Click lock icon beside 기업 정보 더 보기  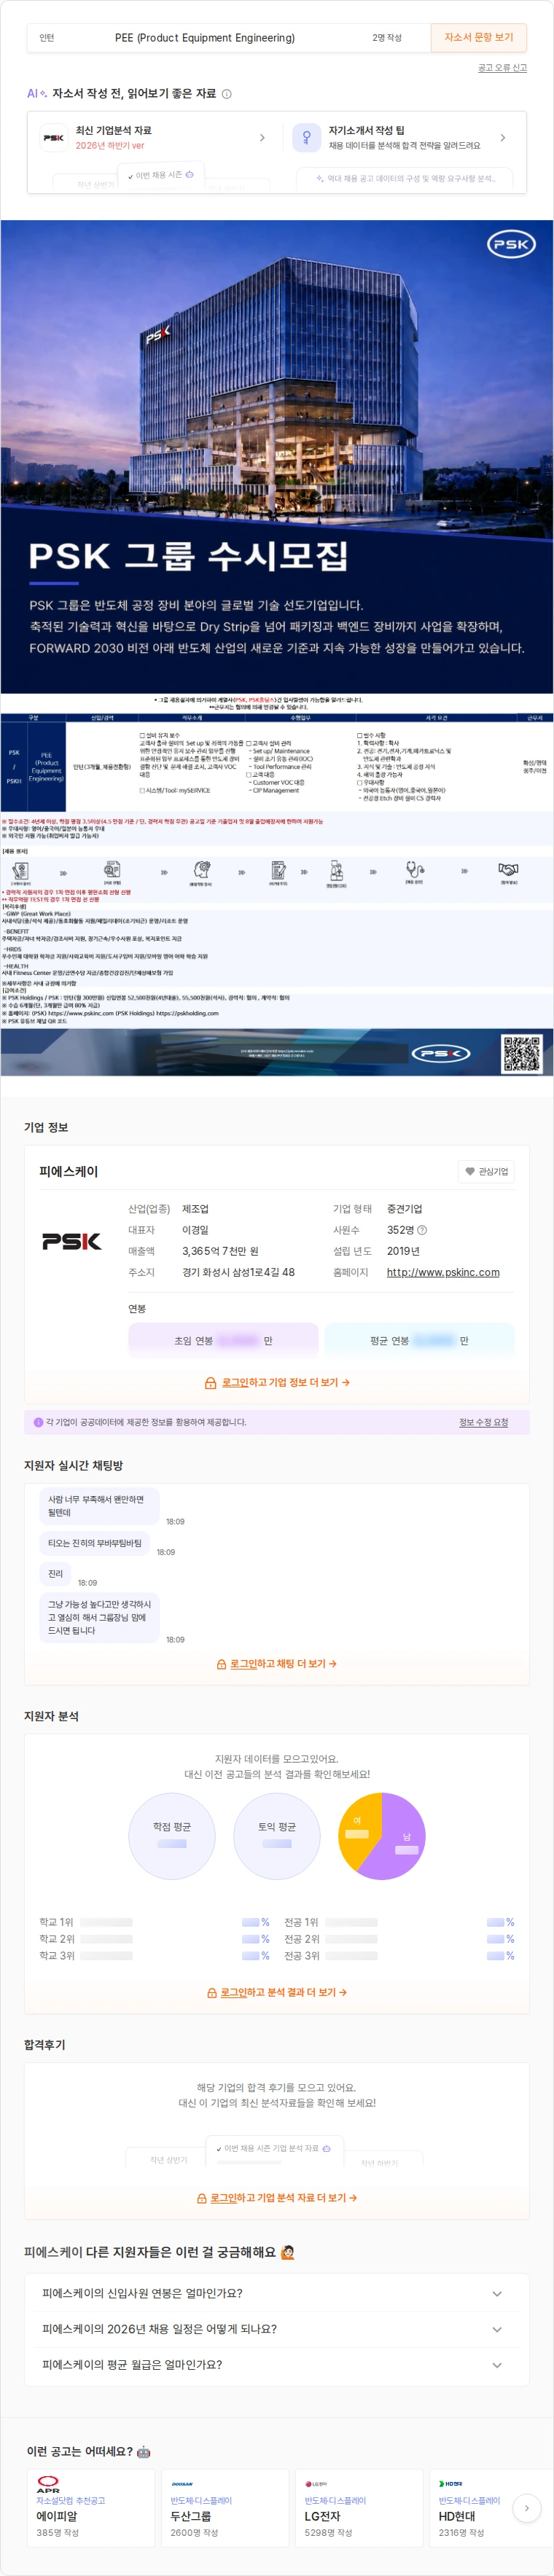click(210, 1383)
